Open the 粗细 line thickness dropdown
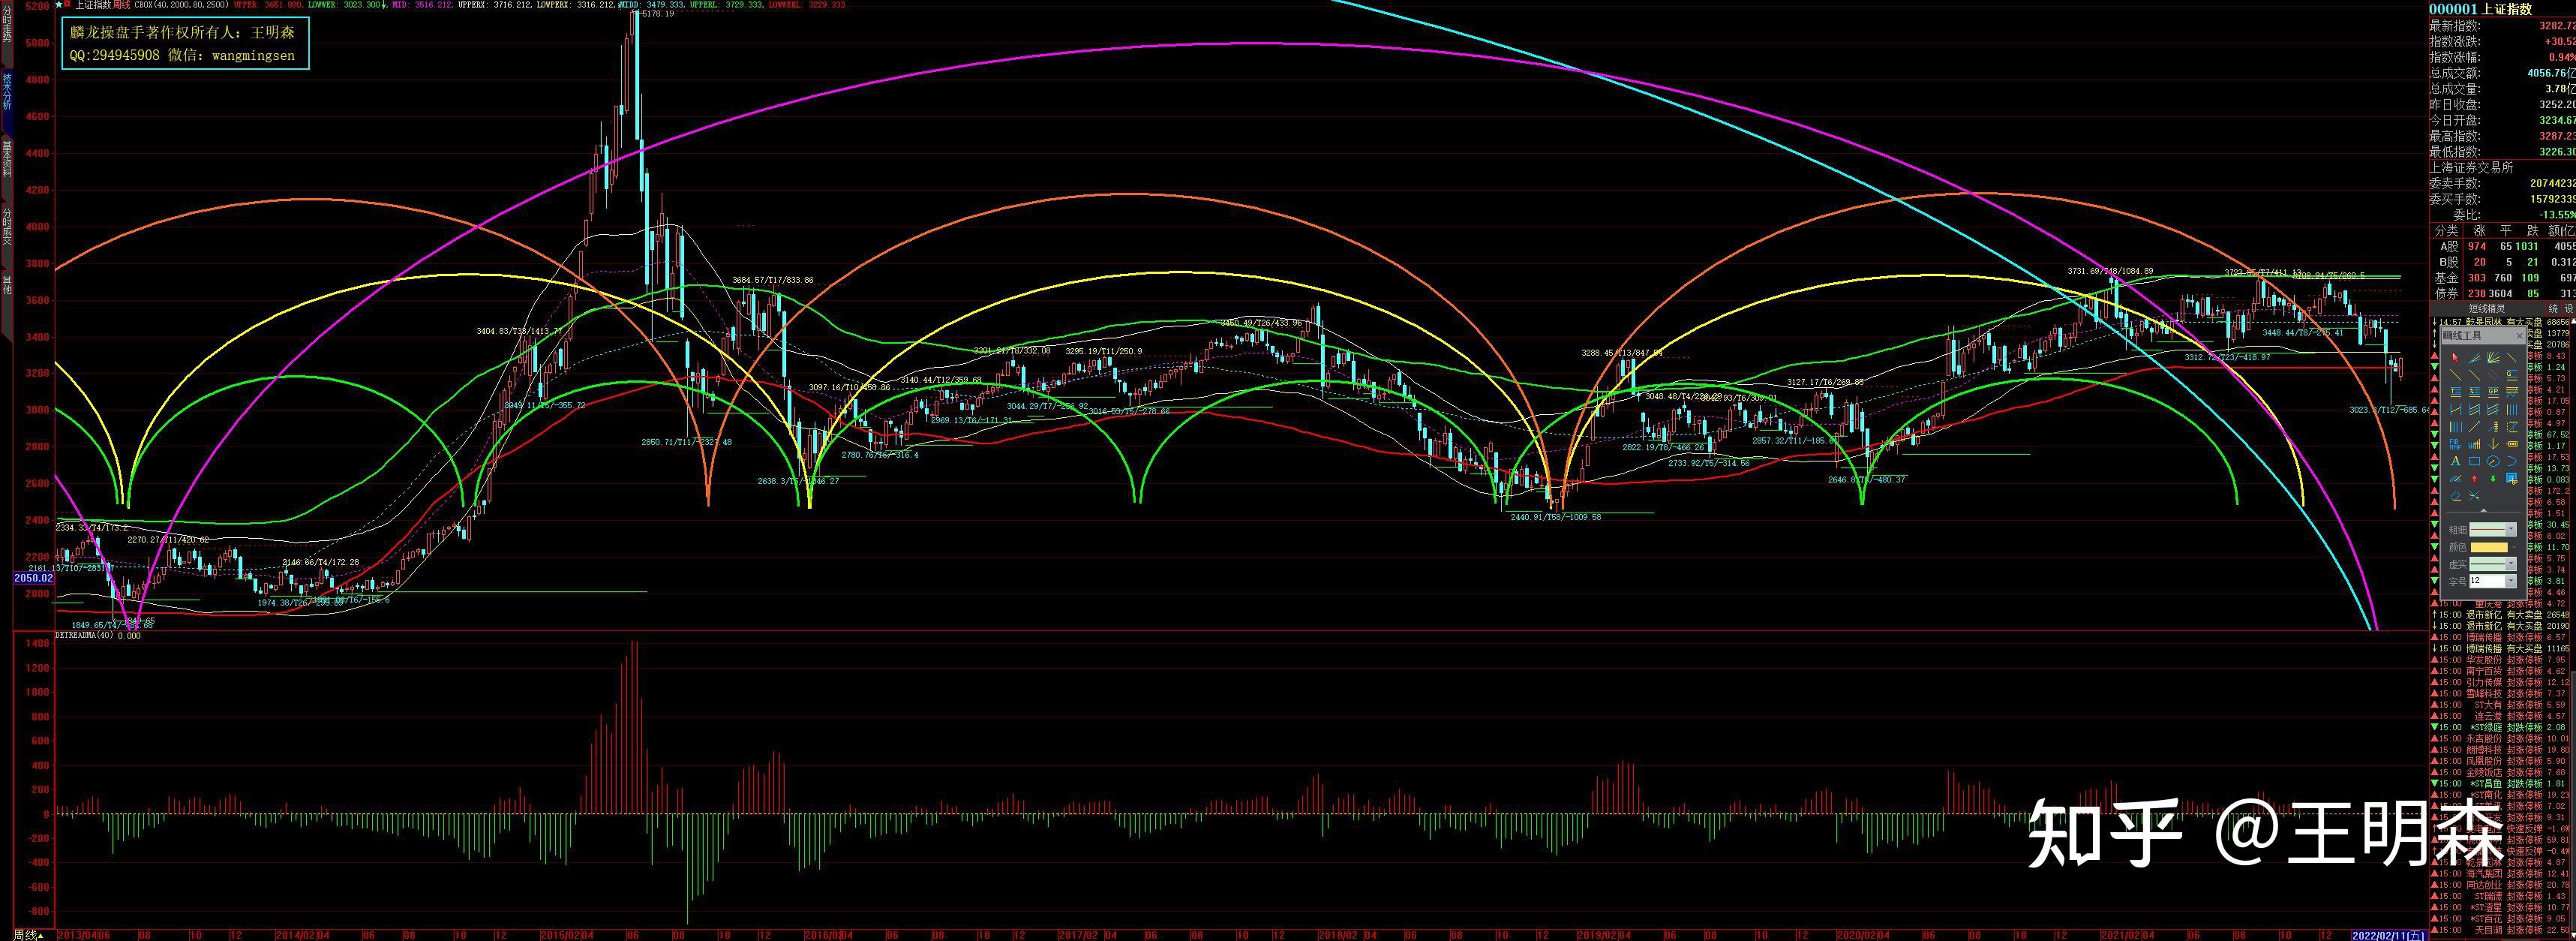Viewport: 2576px width, 941px height. pos(2511,530)
